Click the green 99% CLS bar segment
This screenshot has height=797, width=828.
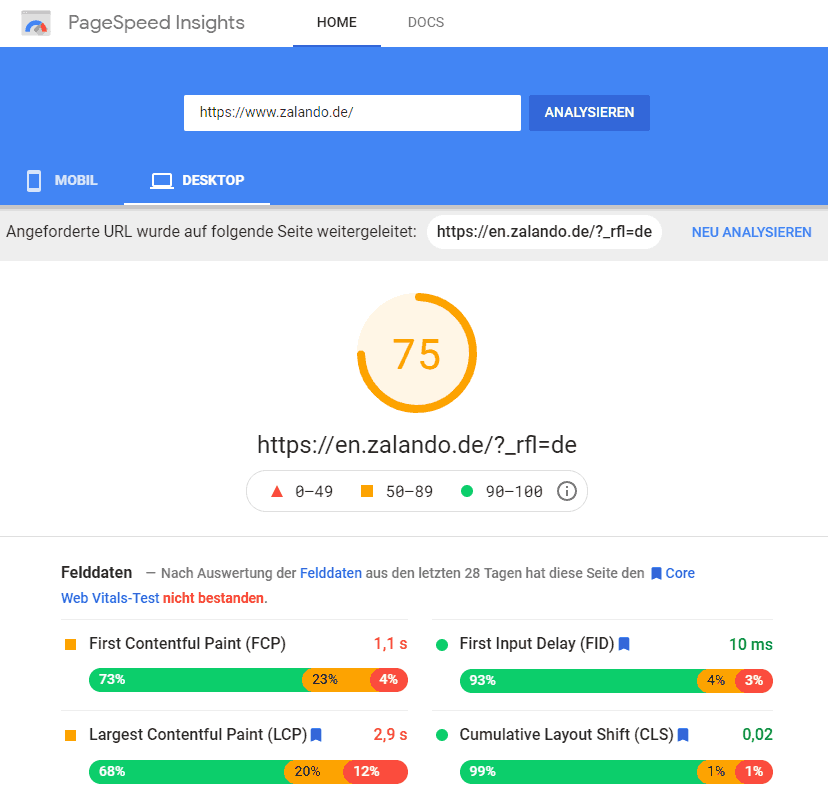tap(579, 772)
